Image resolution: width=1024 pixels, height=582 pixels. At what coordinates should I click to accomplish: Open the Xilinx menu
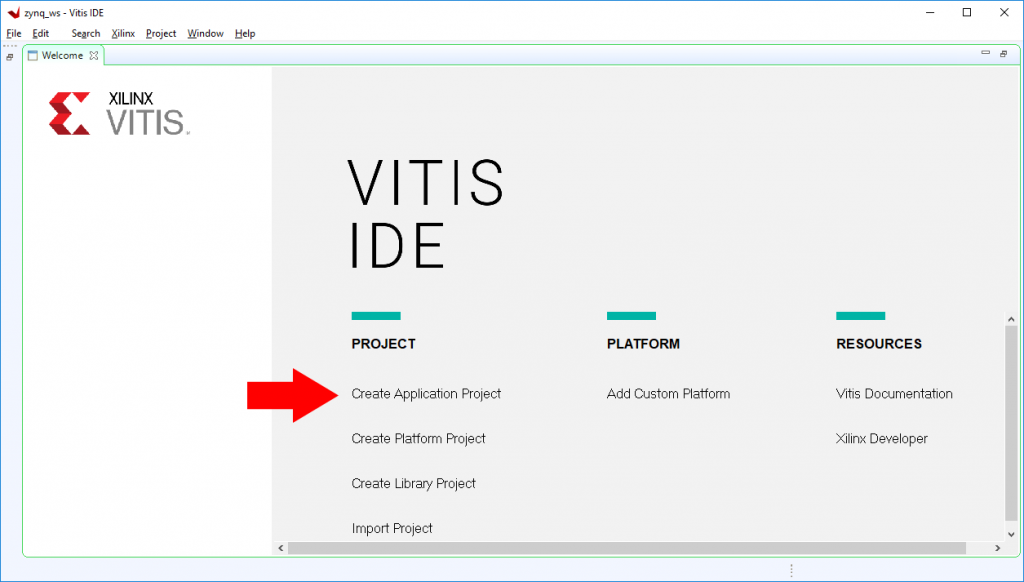(123, 33)
